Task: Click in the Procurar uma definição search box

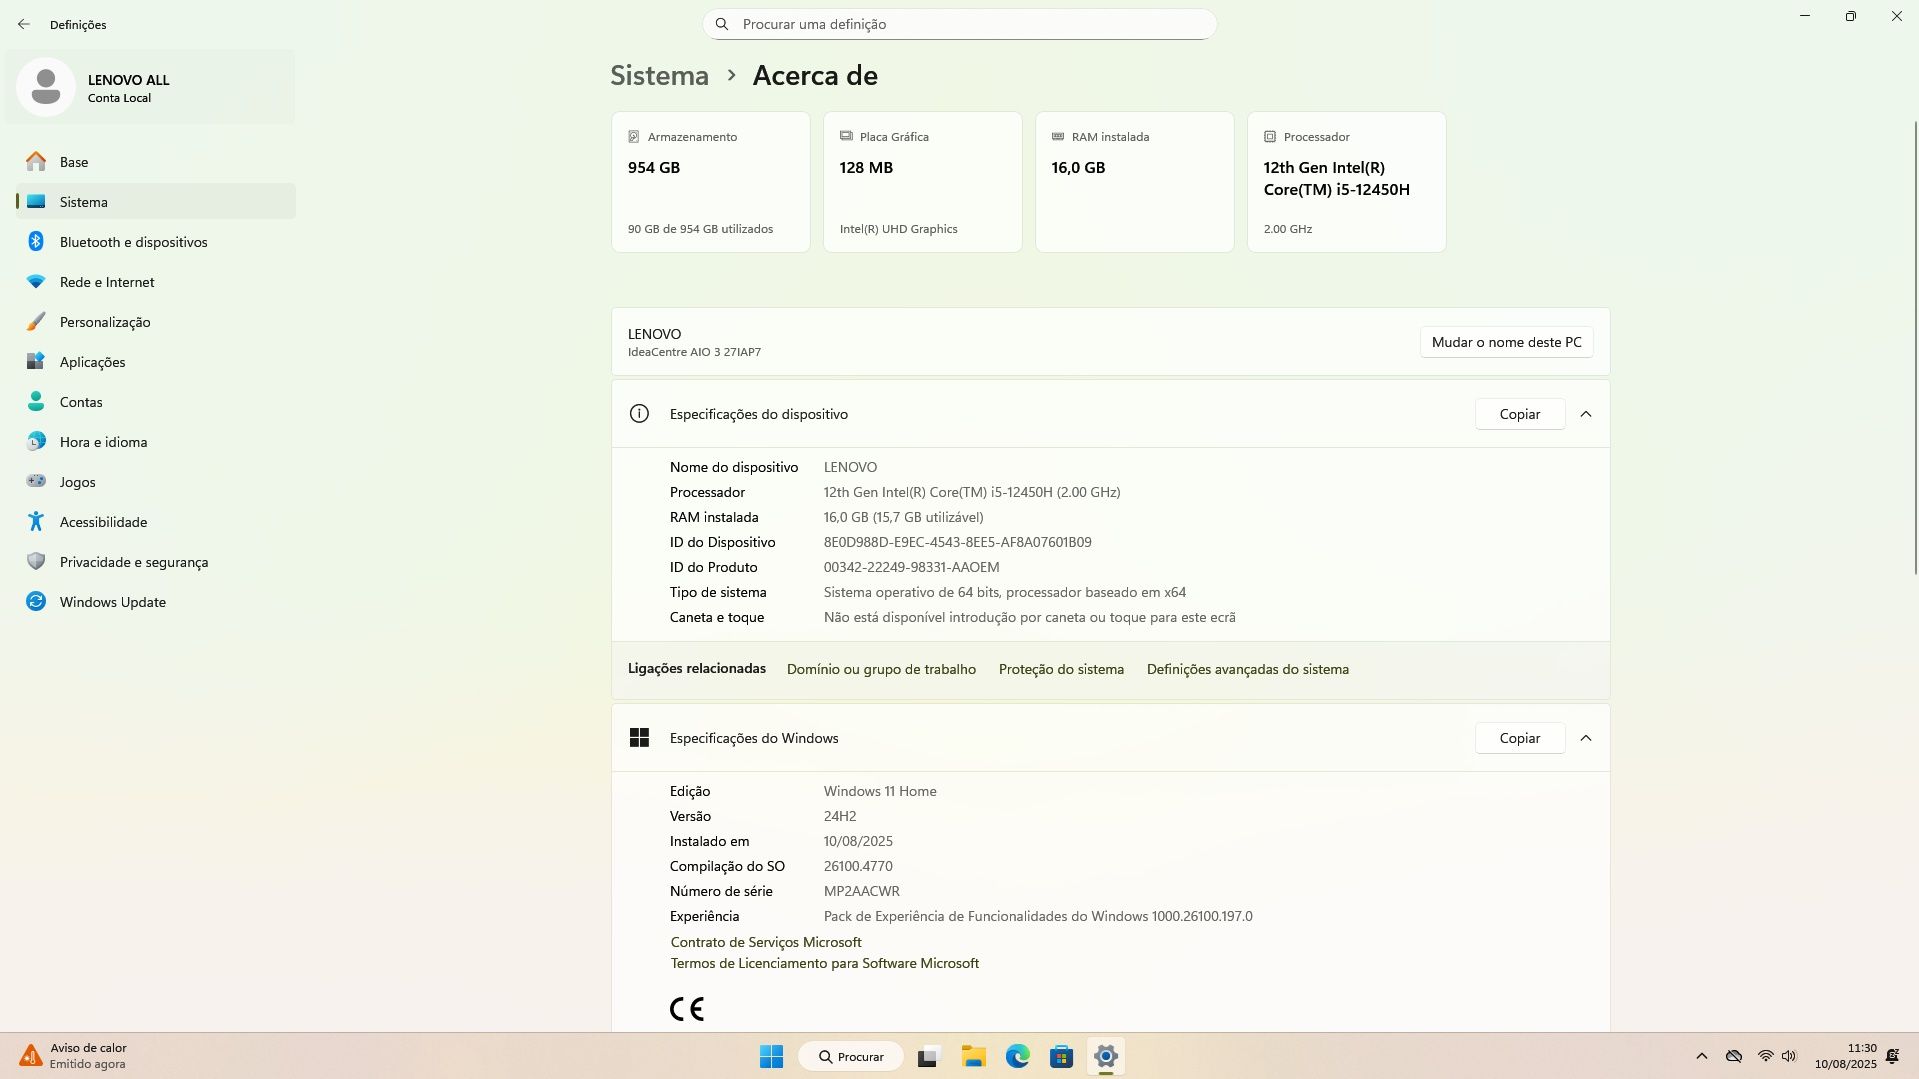Action: (x=959, y=24)
